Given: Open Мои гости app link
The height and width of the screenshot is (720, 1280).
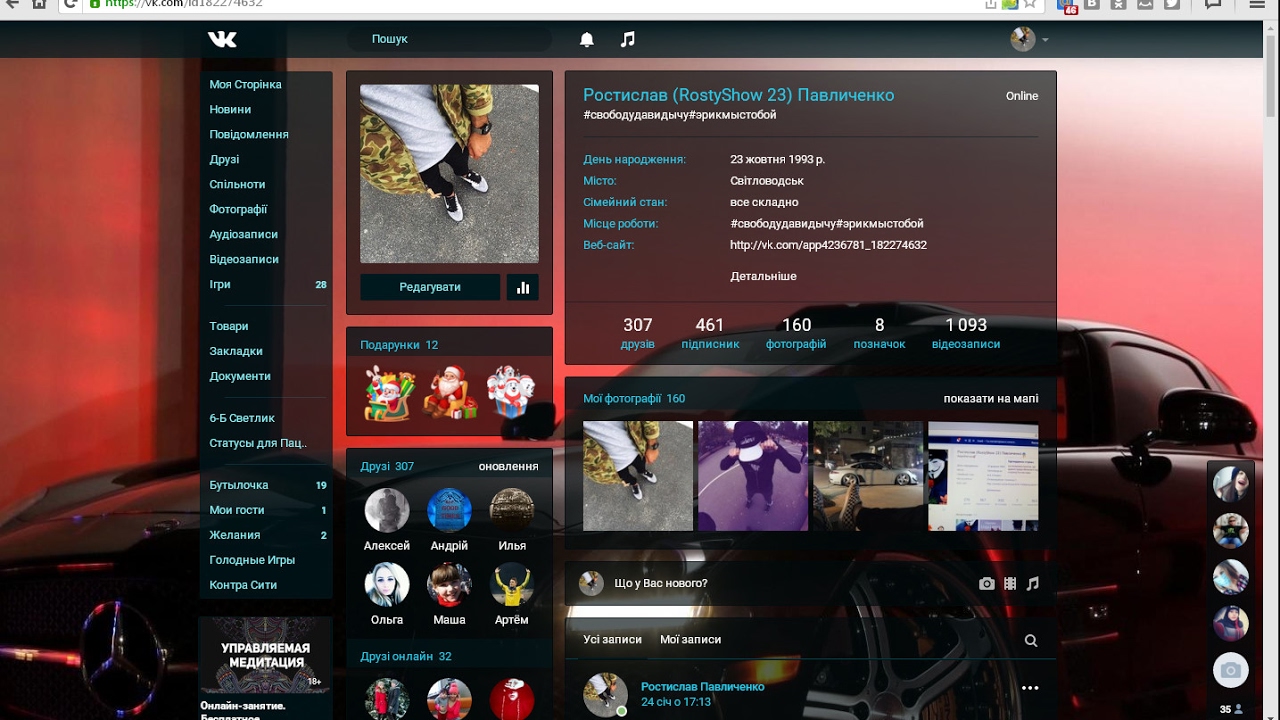Looking at the screenshot, I should click(237, 510).
